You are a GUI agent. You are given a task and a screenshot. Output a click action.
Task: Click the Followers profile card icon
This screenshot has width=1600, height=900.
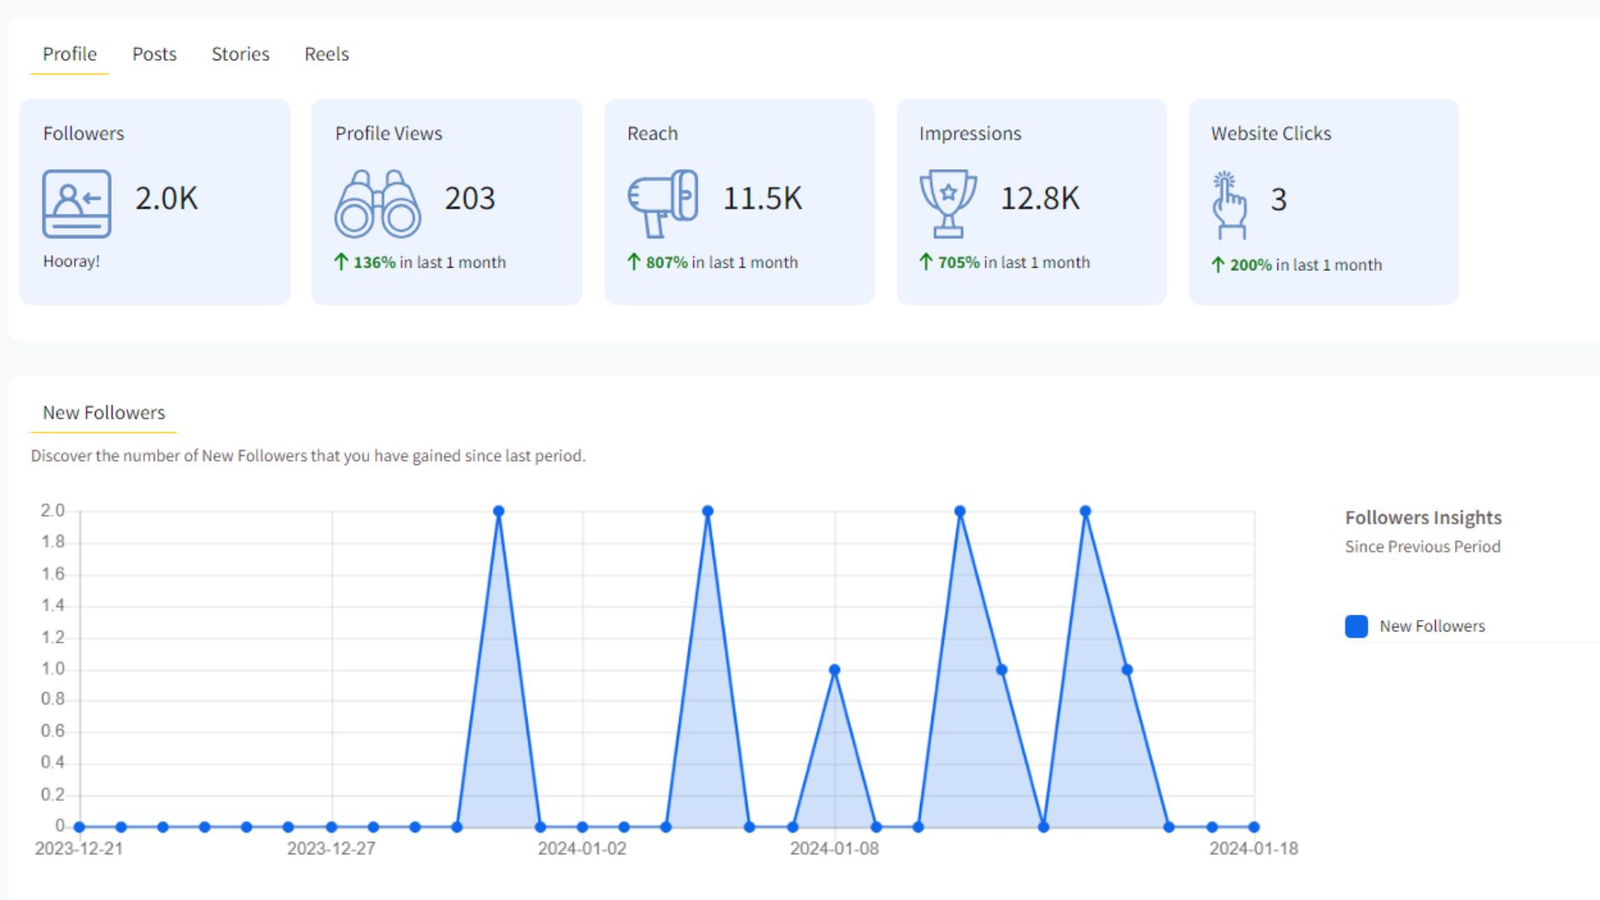click(x=76, y=204)
